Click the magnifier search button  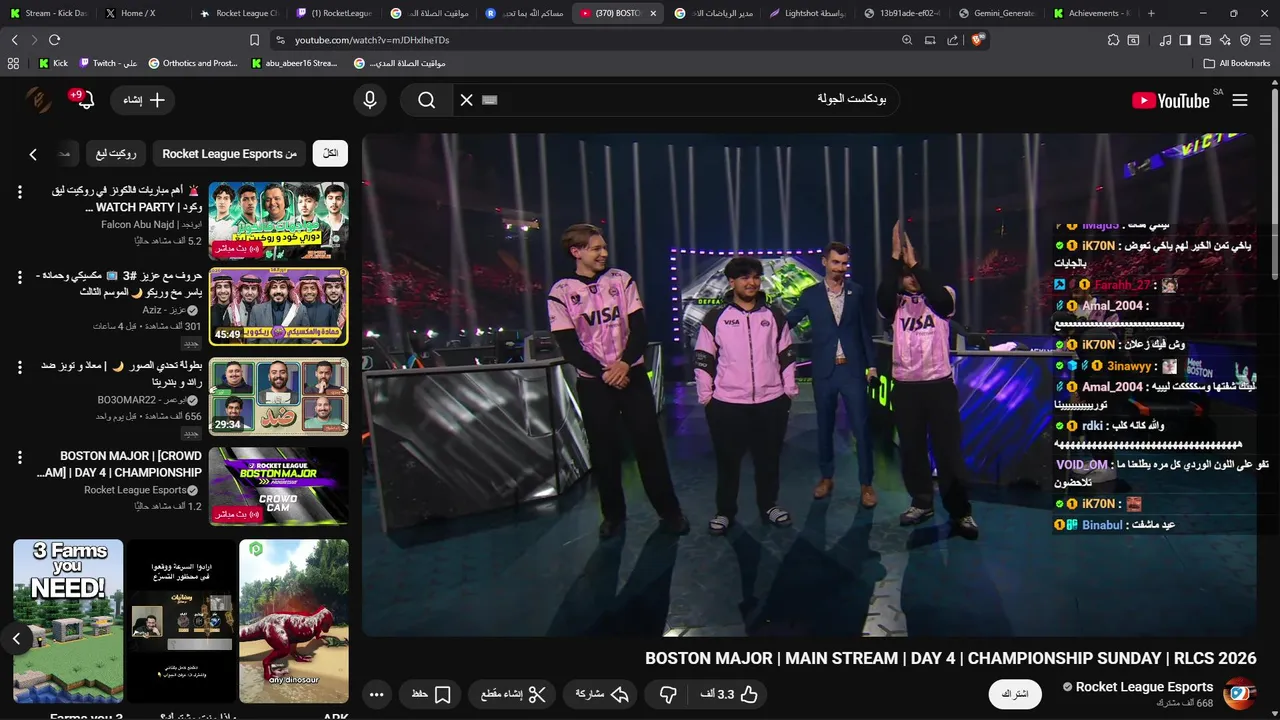(x=427, y=100)
